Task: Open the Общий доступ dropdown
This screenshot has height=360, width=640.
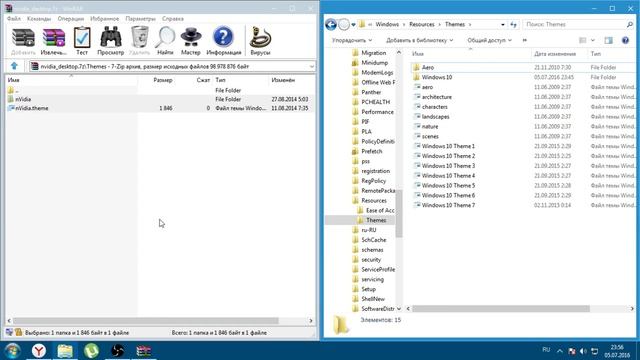Action: (489, 40)
